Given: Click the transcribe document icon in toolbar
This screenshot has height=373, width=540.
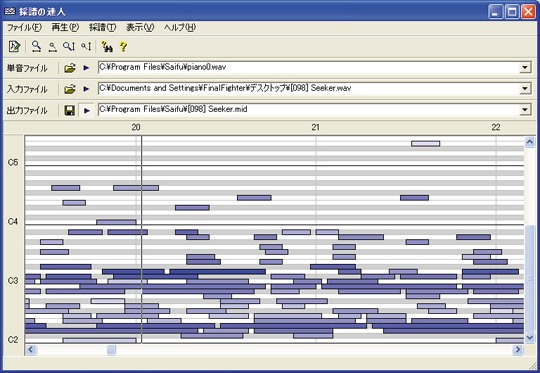Looking at the screenshot, I should click(14, 46).
